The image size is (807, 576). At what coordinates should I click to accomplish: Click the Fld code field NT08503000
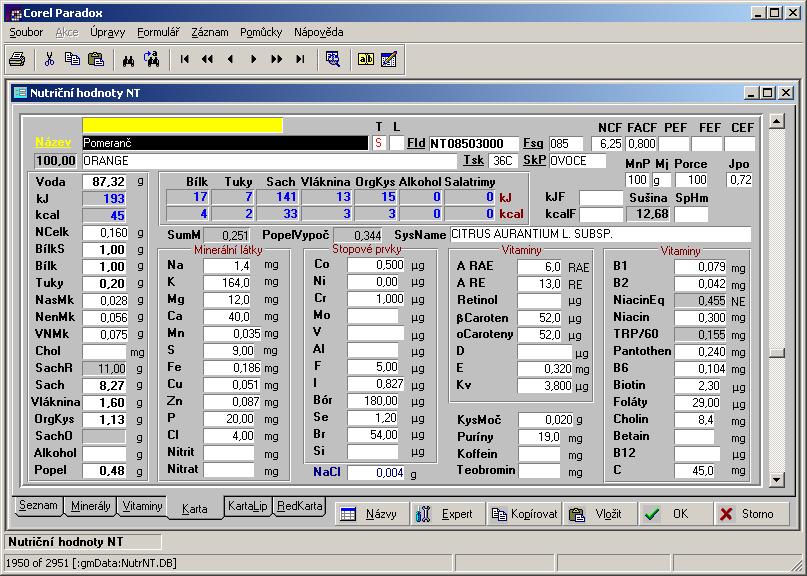tap(473, 143)
